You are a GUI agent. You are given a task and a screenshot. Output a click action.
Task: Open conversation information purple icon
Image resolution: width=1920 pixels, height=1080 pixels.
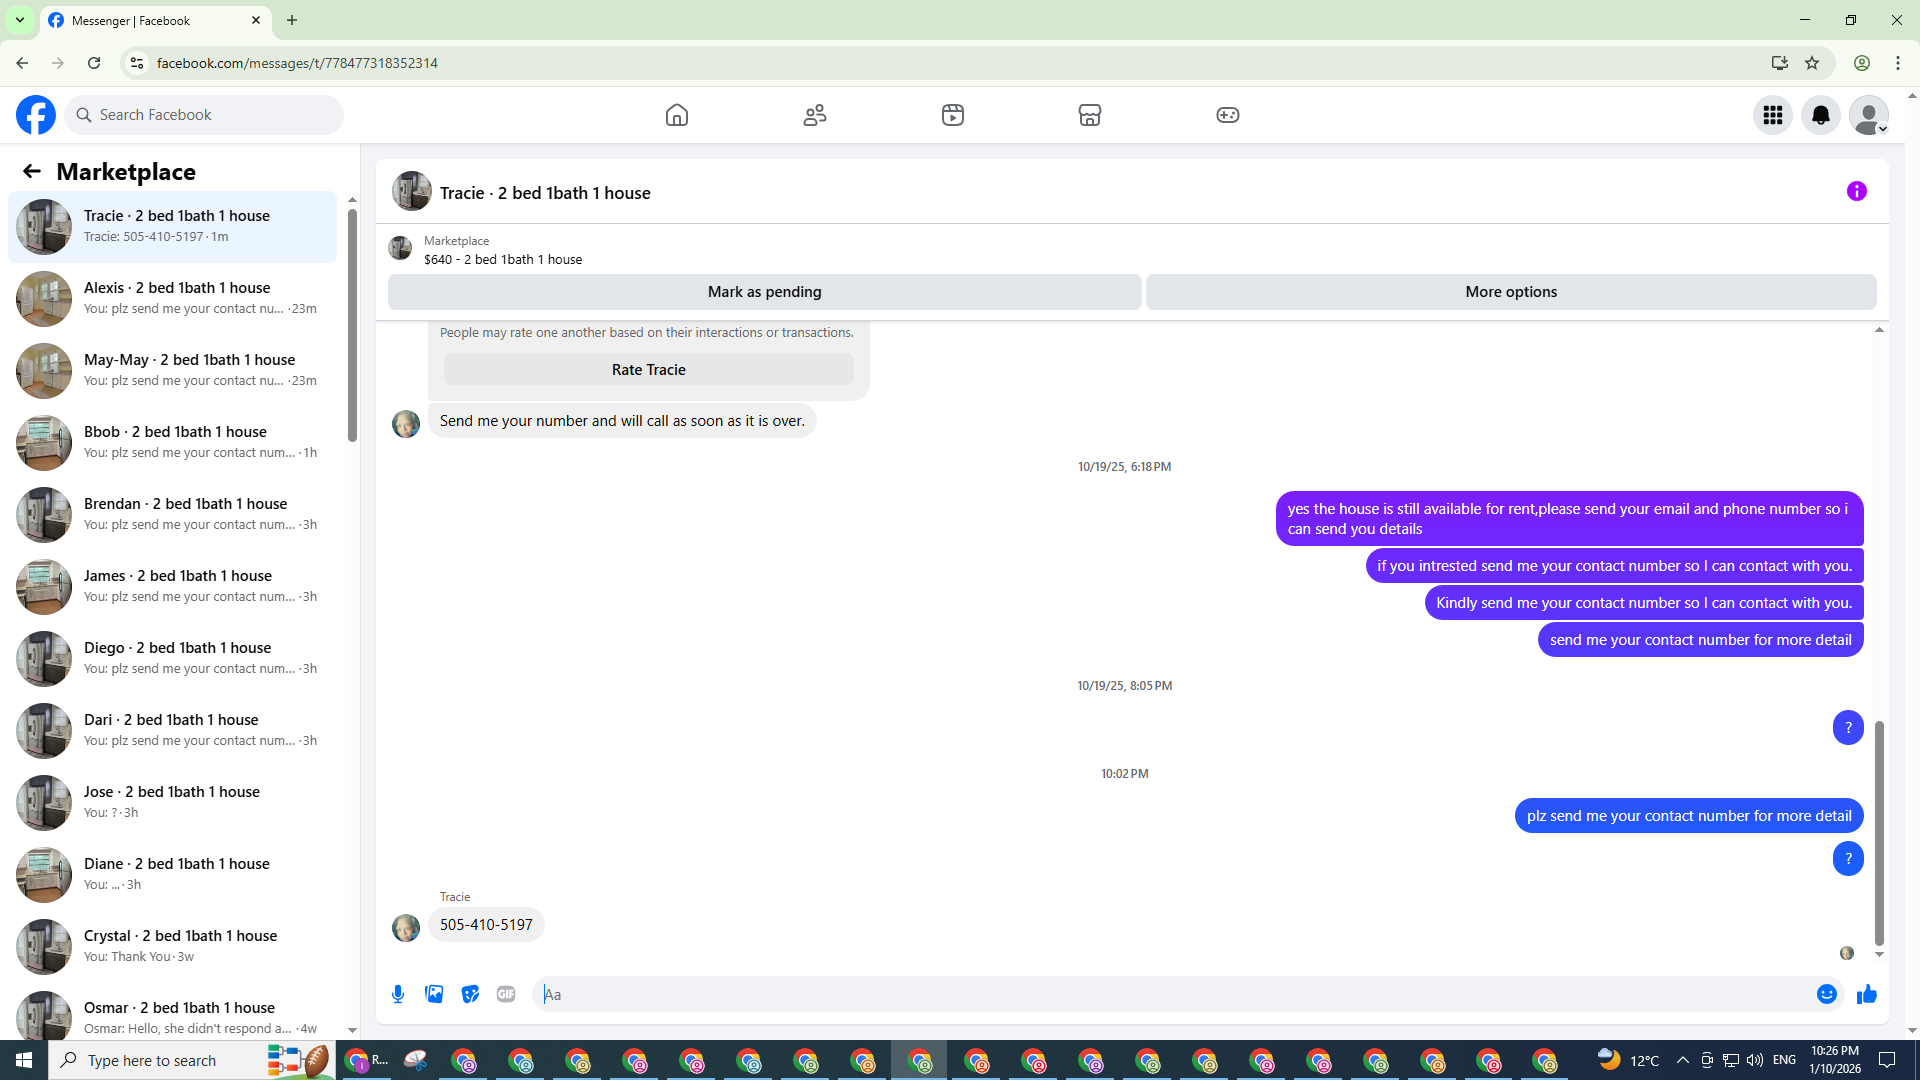(1856, 191)
